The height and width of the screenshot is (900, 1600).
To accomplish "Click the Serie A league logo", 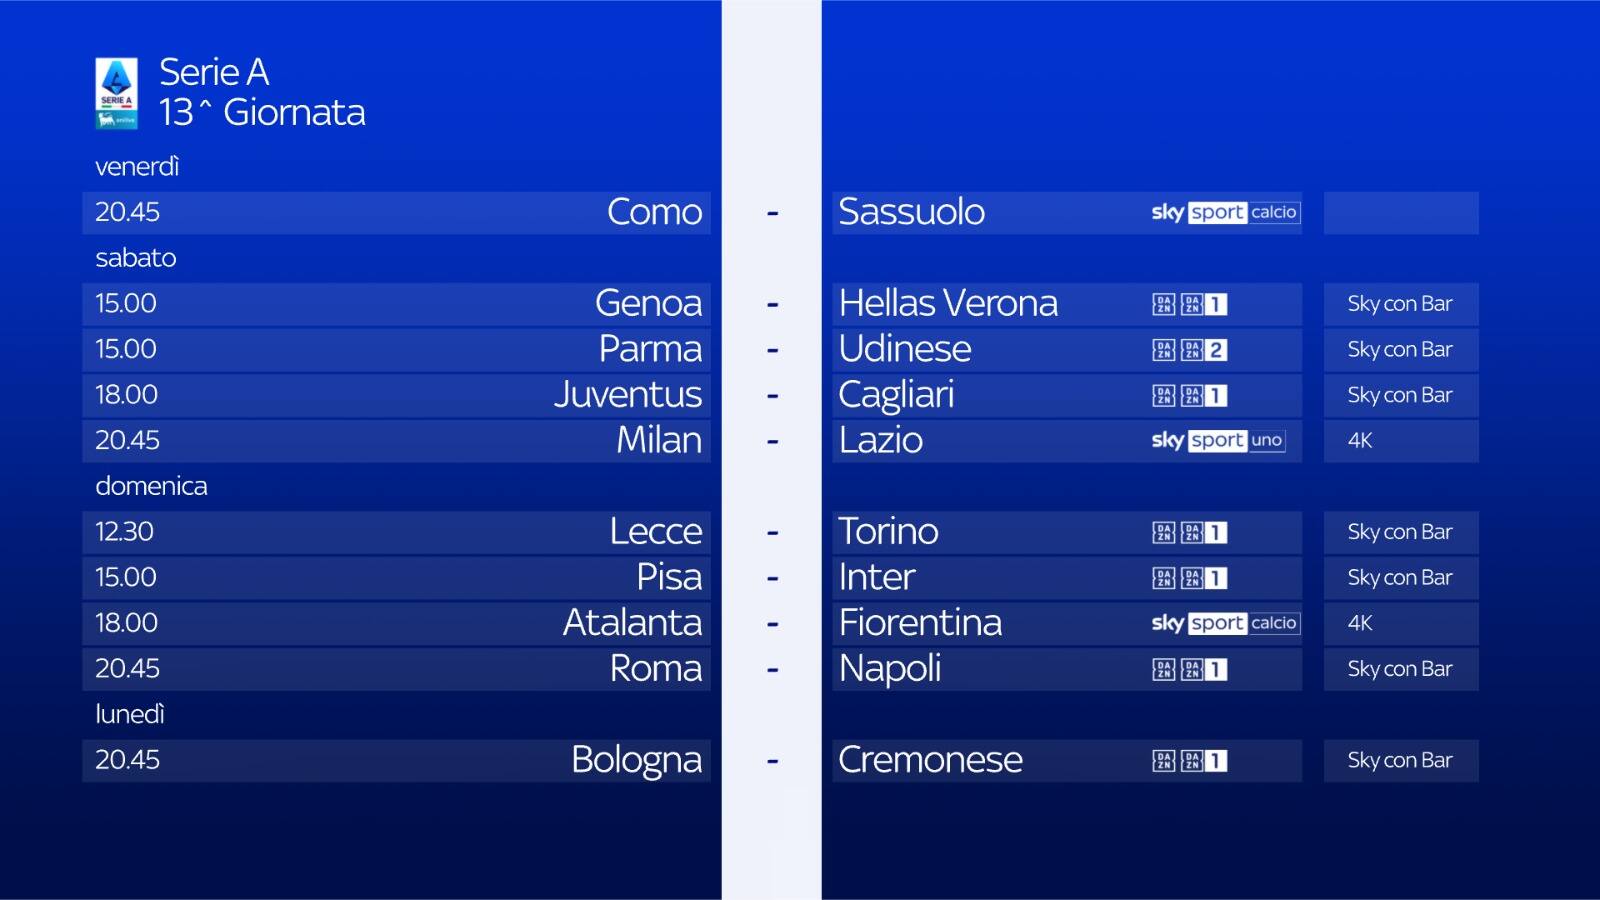I will (x=116, y=93).
